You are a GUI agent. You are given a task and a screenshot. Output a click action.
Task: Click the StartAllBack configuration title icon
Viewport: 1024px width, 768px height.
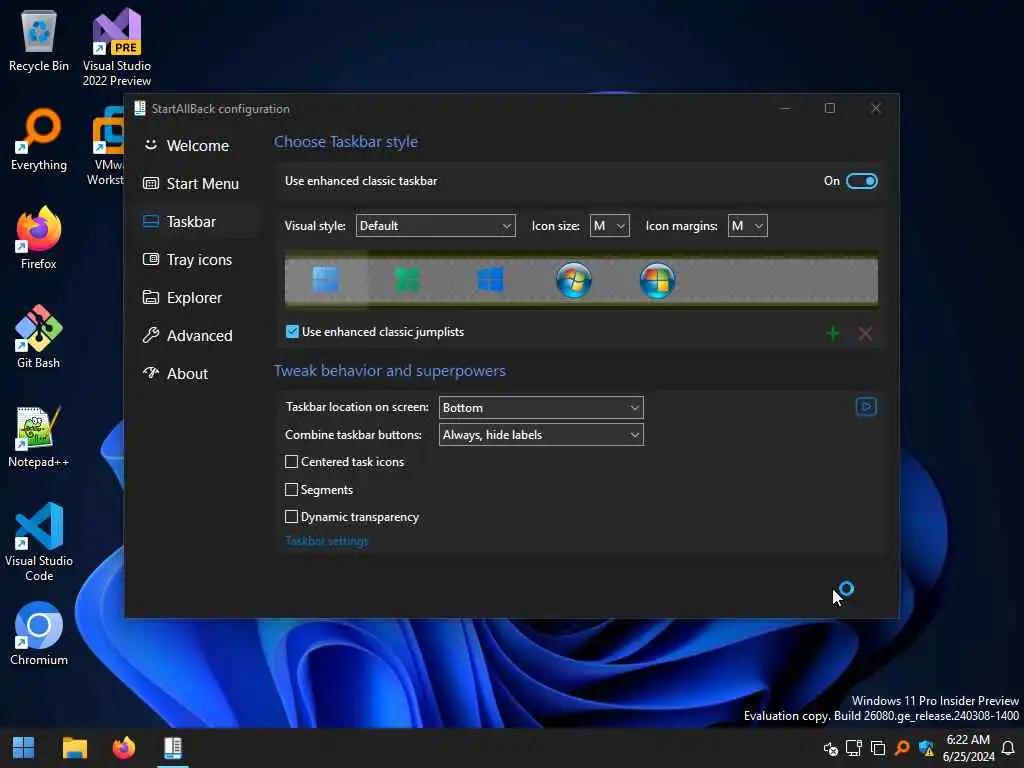140,108
